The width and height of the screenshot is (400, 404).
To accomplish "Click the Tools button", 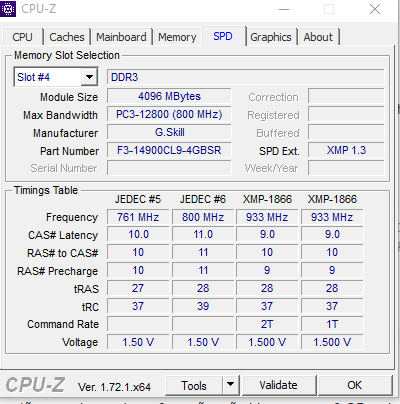I will (194, 386).
